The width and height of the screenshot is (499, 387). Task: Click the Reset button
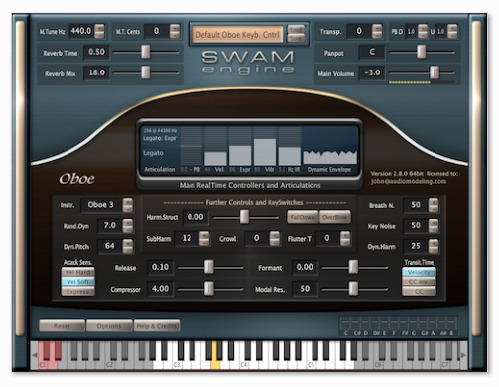point(62,326)
